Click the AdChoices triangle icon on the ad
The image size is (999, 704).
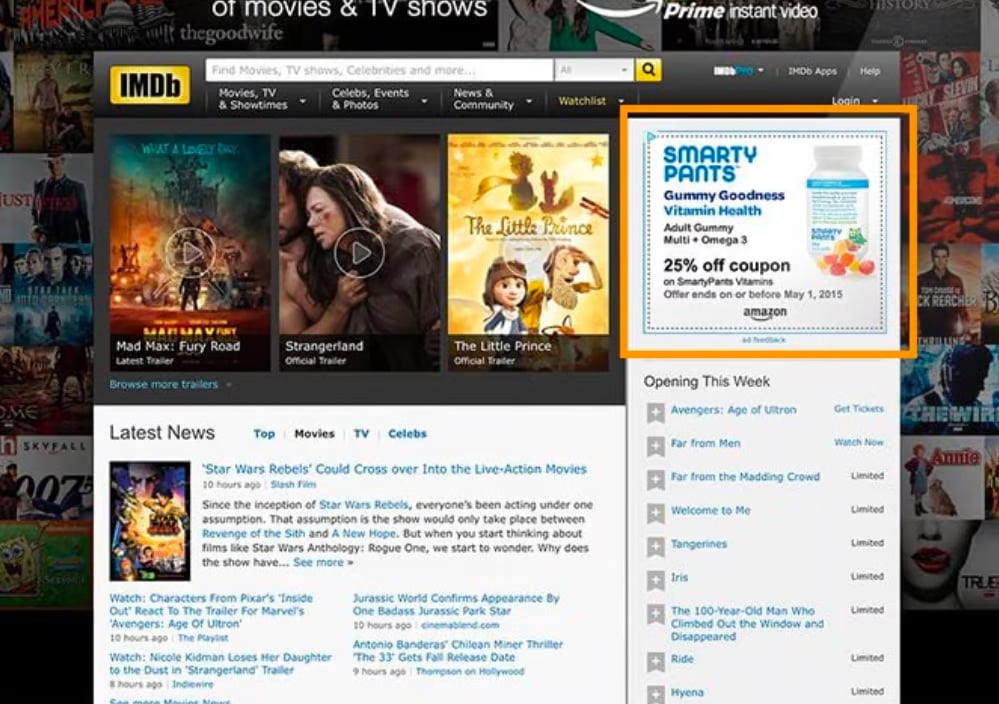coord(650,136)
